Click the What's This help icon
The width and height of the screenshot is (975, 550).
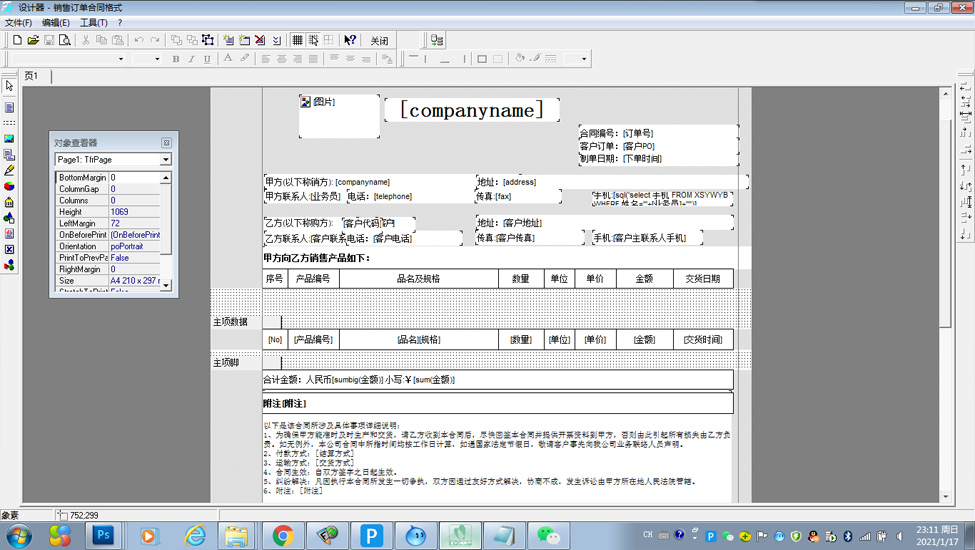(x=350, y=40)
